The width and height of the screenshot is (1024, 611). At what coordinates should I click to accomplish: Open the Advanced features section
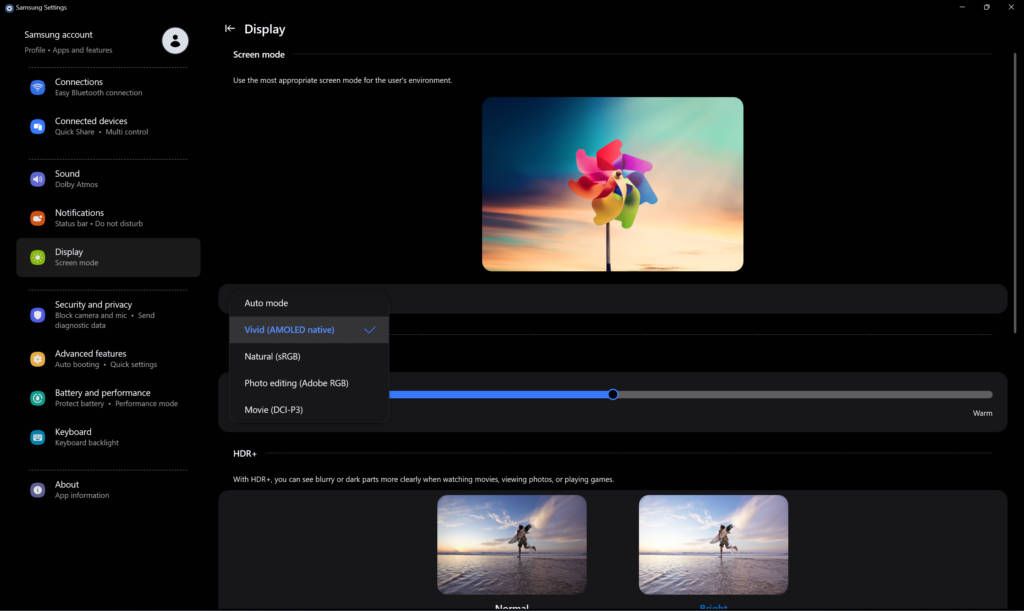(108, 359)
